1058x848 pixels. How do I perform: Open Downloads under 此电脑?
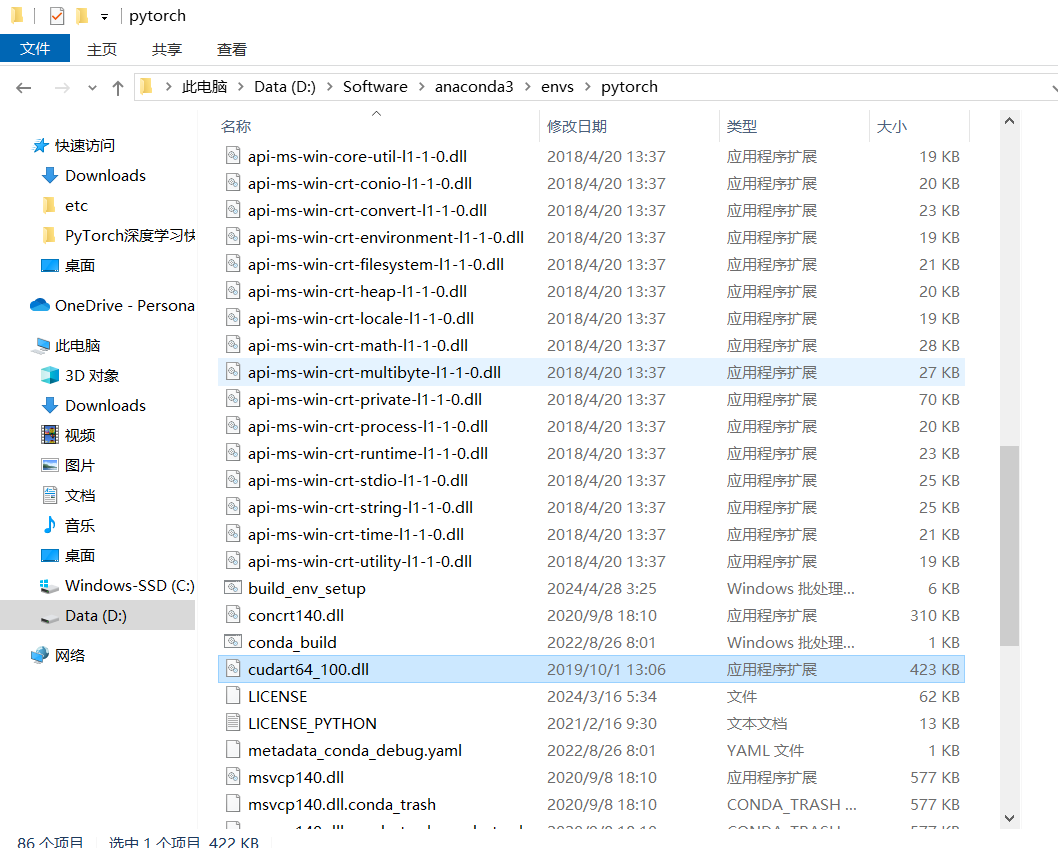tap(105, 405)
